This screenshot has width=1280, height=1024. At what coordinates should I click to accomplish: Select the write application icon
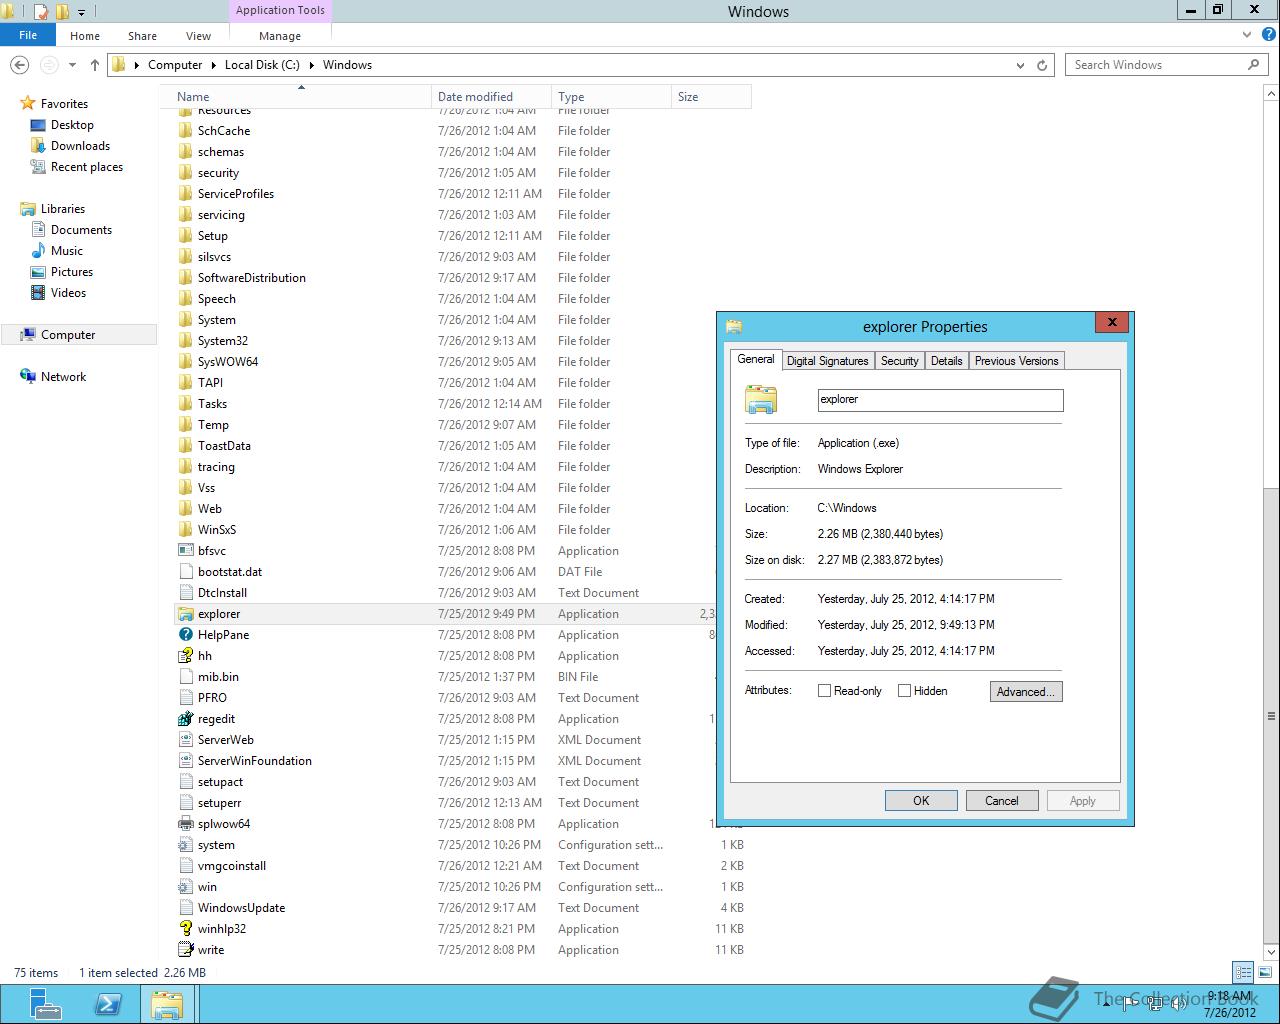pyautogui.click(x=185, y=950)
